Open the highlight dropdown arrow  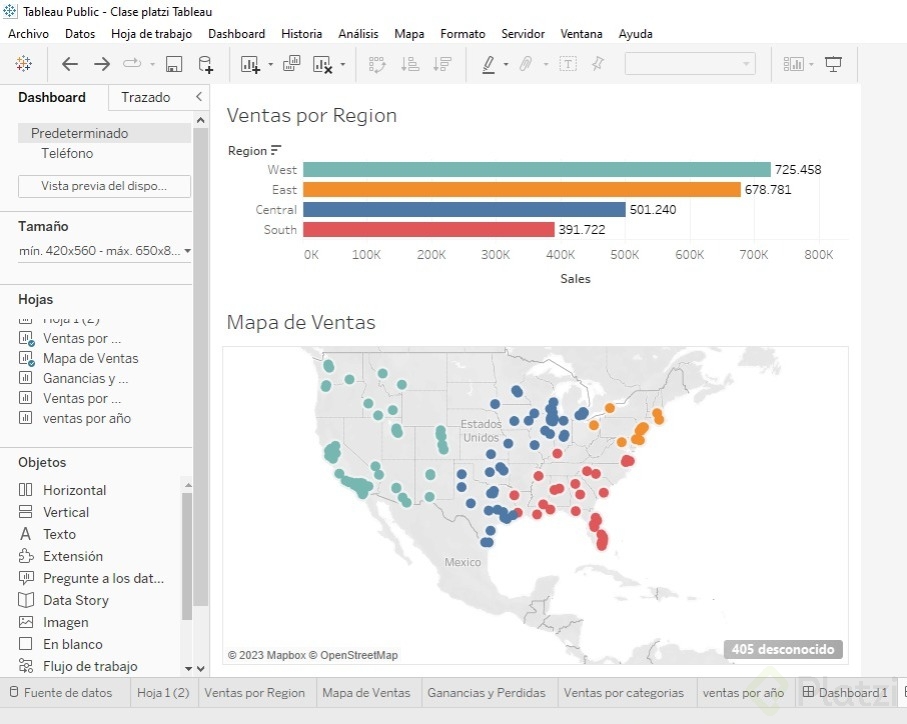(x=506, y=64)
